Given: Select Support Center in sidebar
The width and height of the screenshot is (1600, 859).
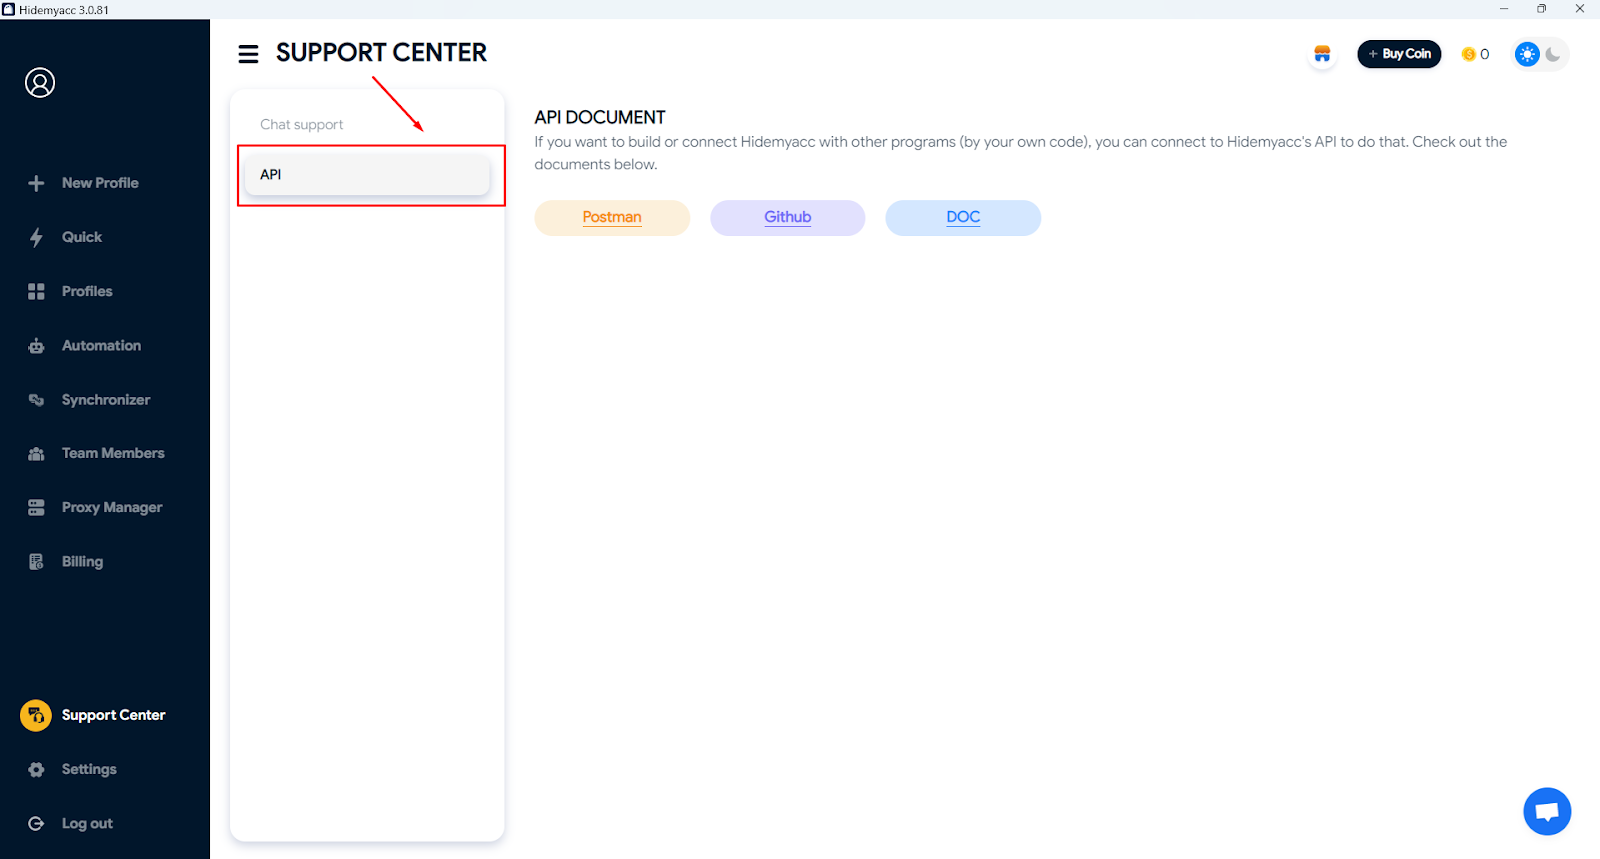Looking at the screenshot, I should (x=113, y=715).
